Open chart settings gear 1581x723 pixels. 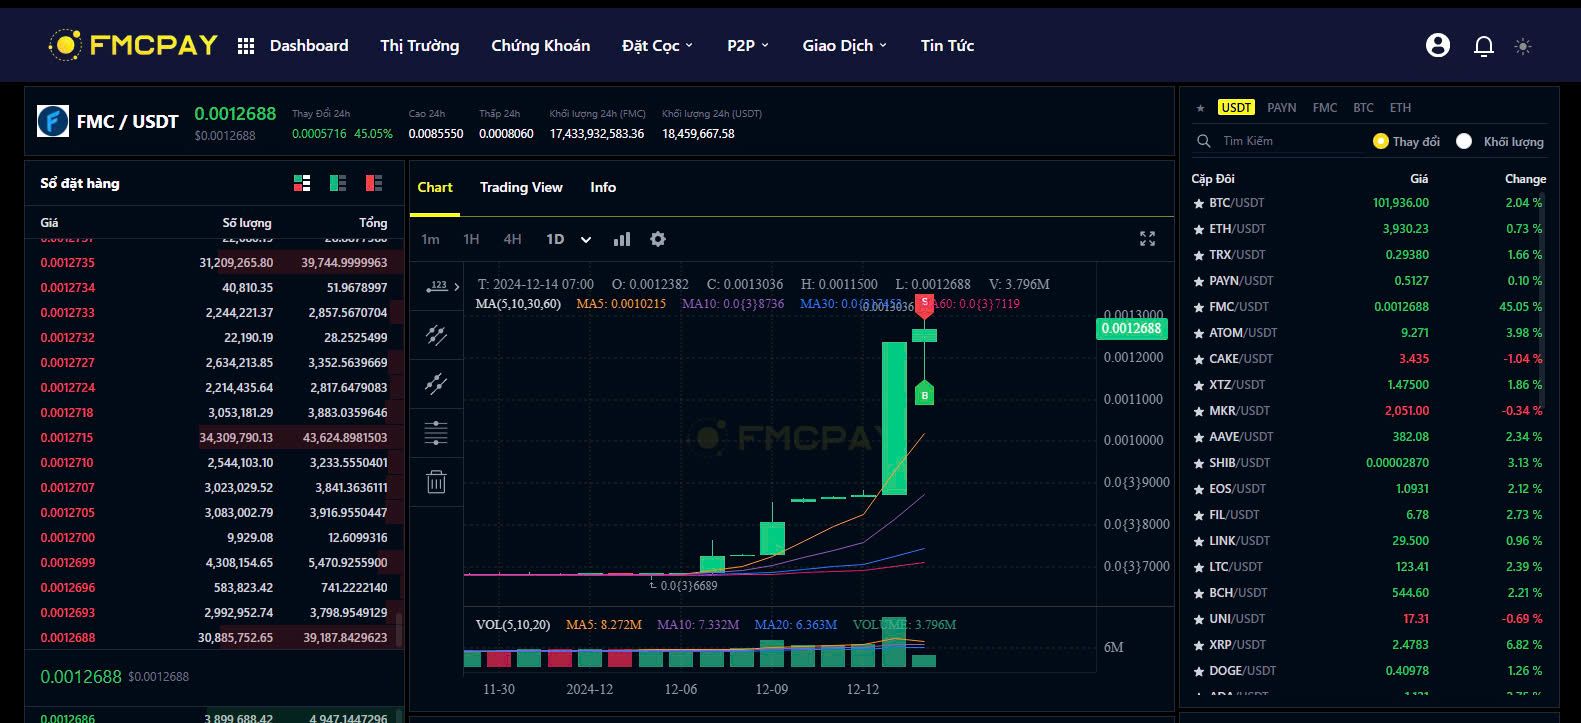pyautogui.click(x=657, y=239)
